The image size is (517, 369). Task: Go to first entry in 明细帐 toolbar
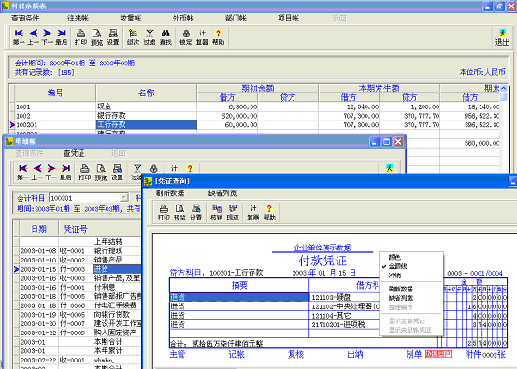[x=23, y=172]
